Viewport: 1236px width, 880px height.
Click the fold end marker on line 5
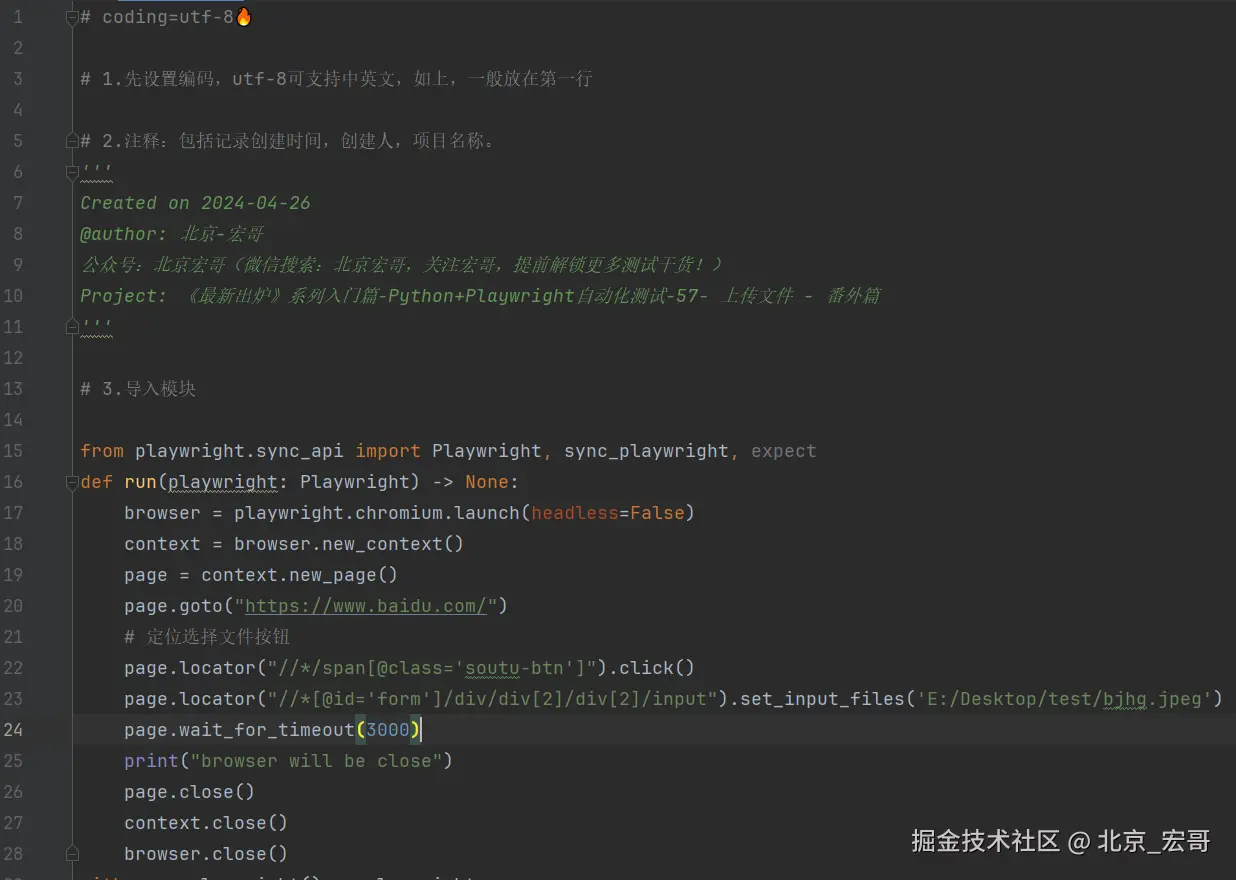[x=72, y=141]
